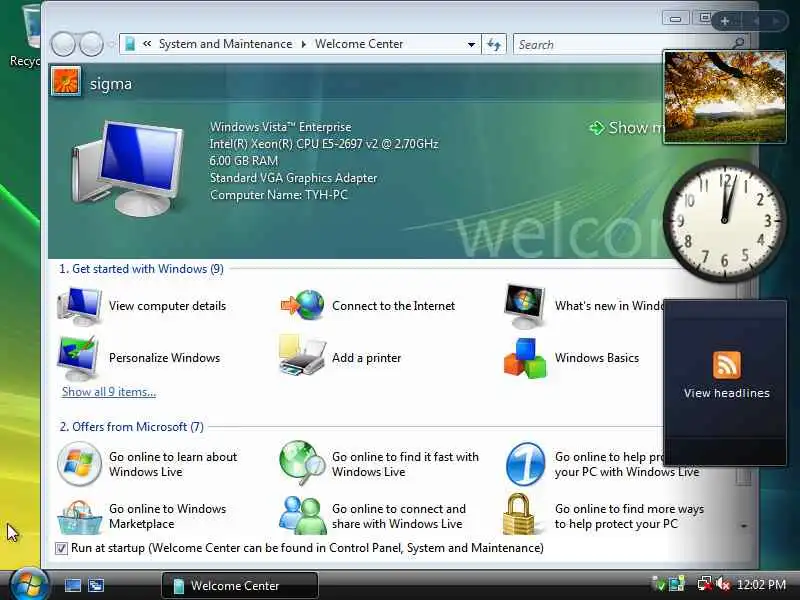The width and height of the screenshot is (800, 600).
Task: Click Go online to learn about Windows Live
Action: [x=173, y=464]
